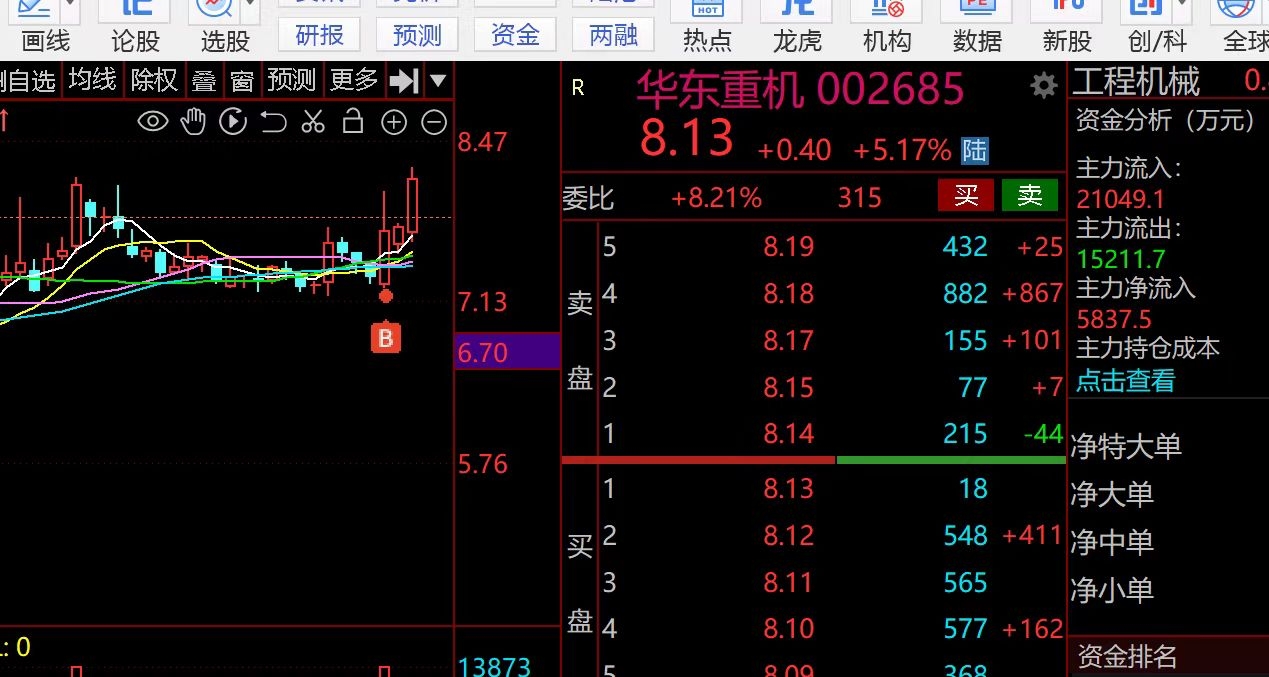Screen dimensions: 1269x677
Task: Click the purple 6.70 price tag
Action: pyautogui.click(x=507, y=352)
